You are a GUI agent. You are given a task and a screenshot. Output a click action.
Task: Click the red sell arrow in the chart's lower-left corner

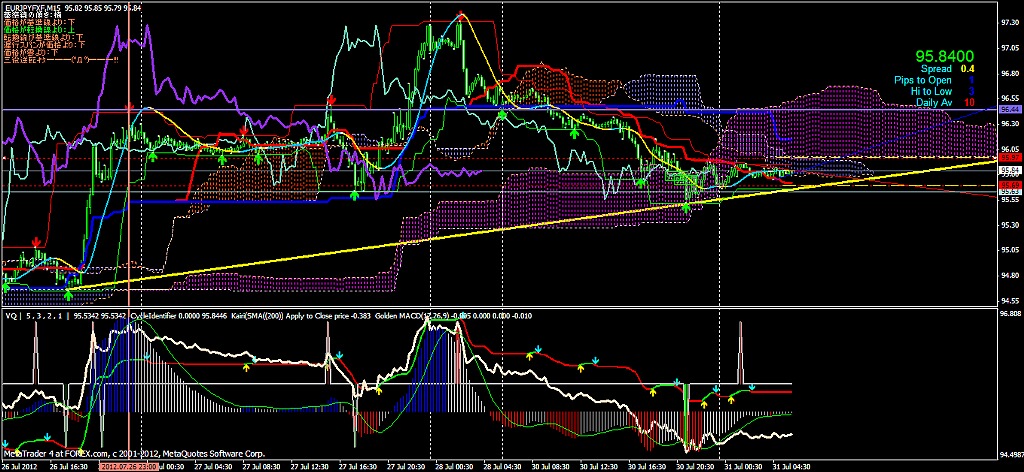37,242
